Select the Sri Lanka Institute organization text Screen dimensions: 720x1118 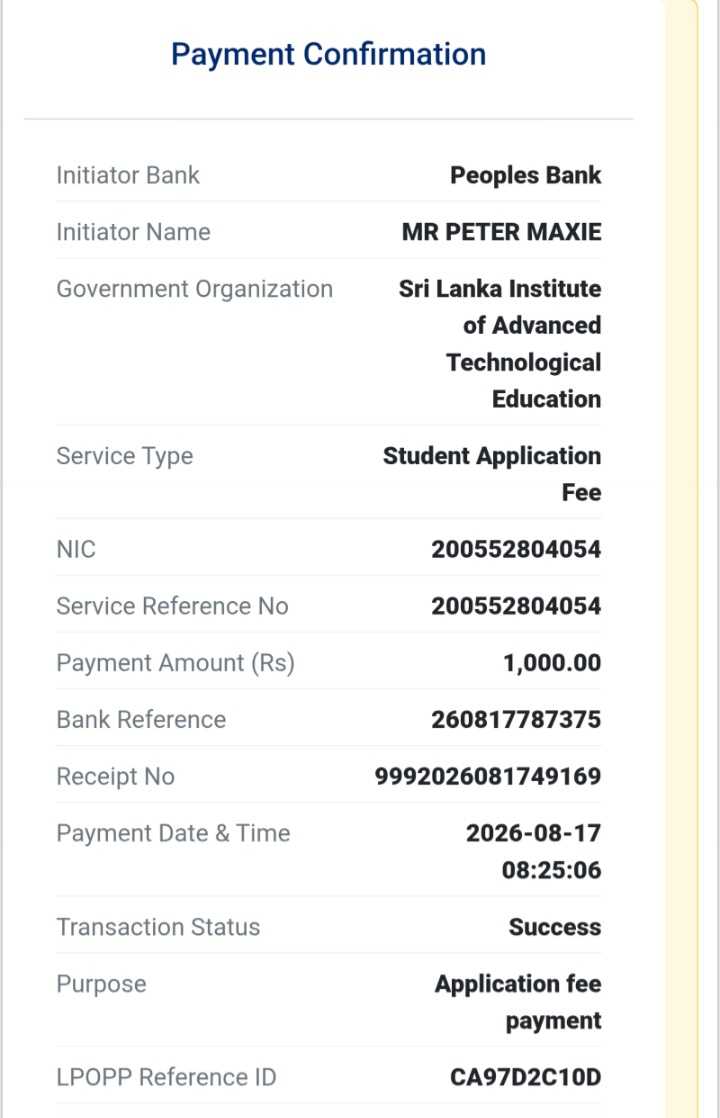coord(500,344)
